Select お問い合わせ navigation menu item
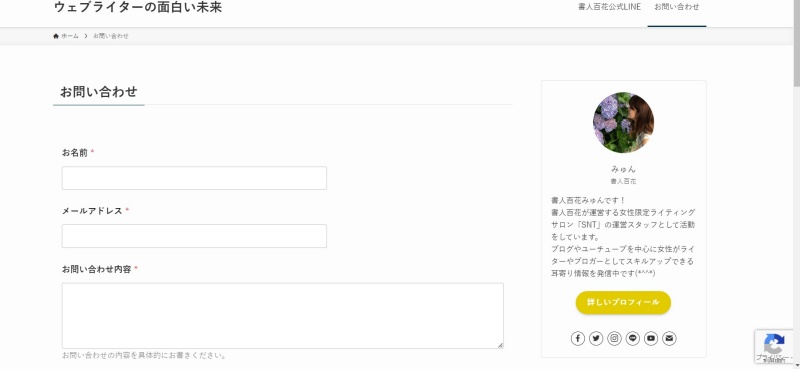 [677, 7]
